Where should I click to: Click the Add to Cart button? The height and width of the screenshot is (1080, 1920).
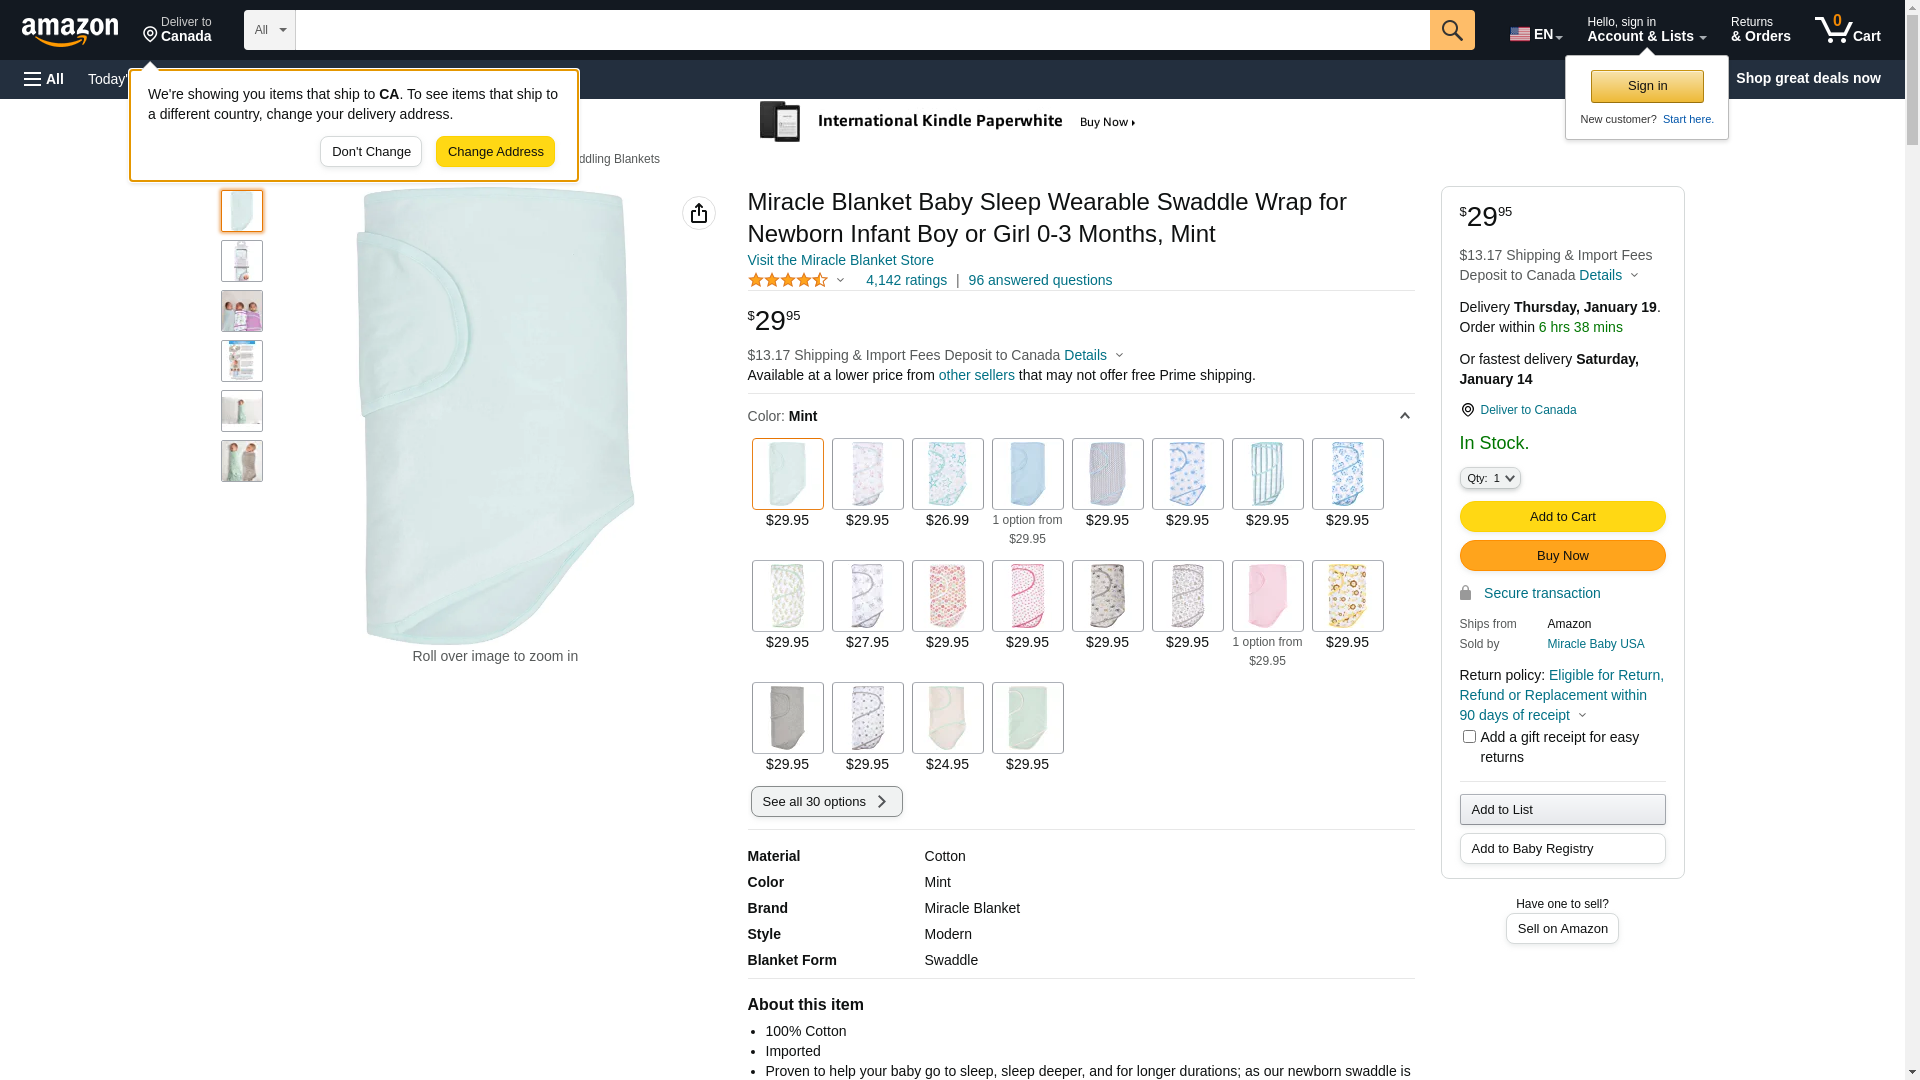tap(1562, 517)
